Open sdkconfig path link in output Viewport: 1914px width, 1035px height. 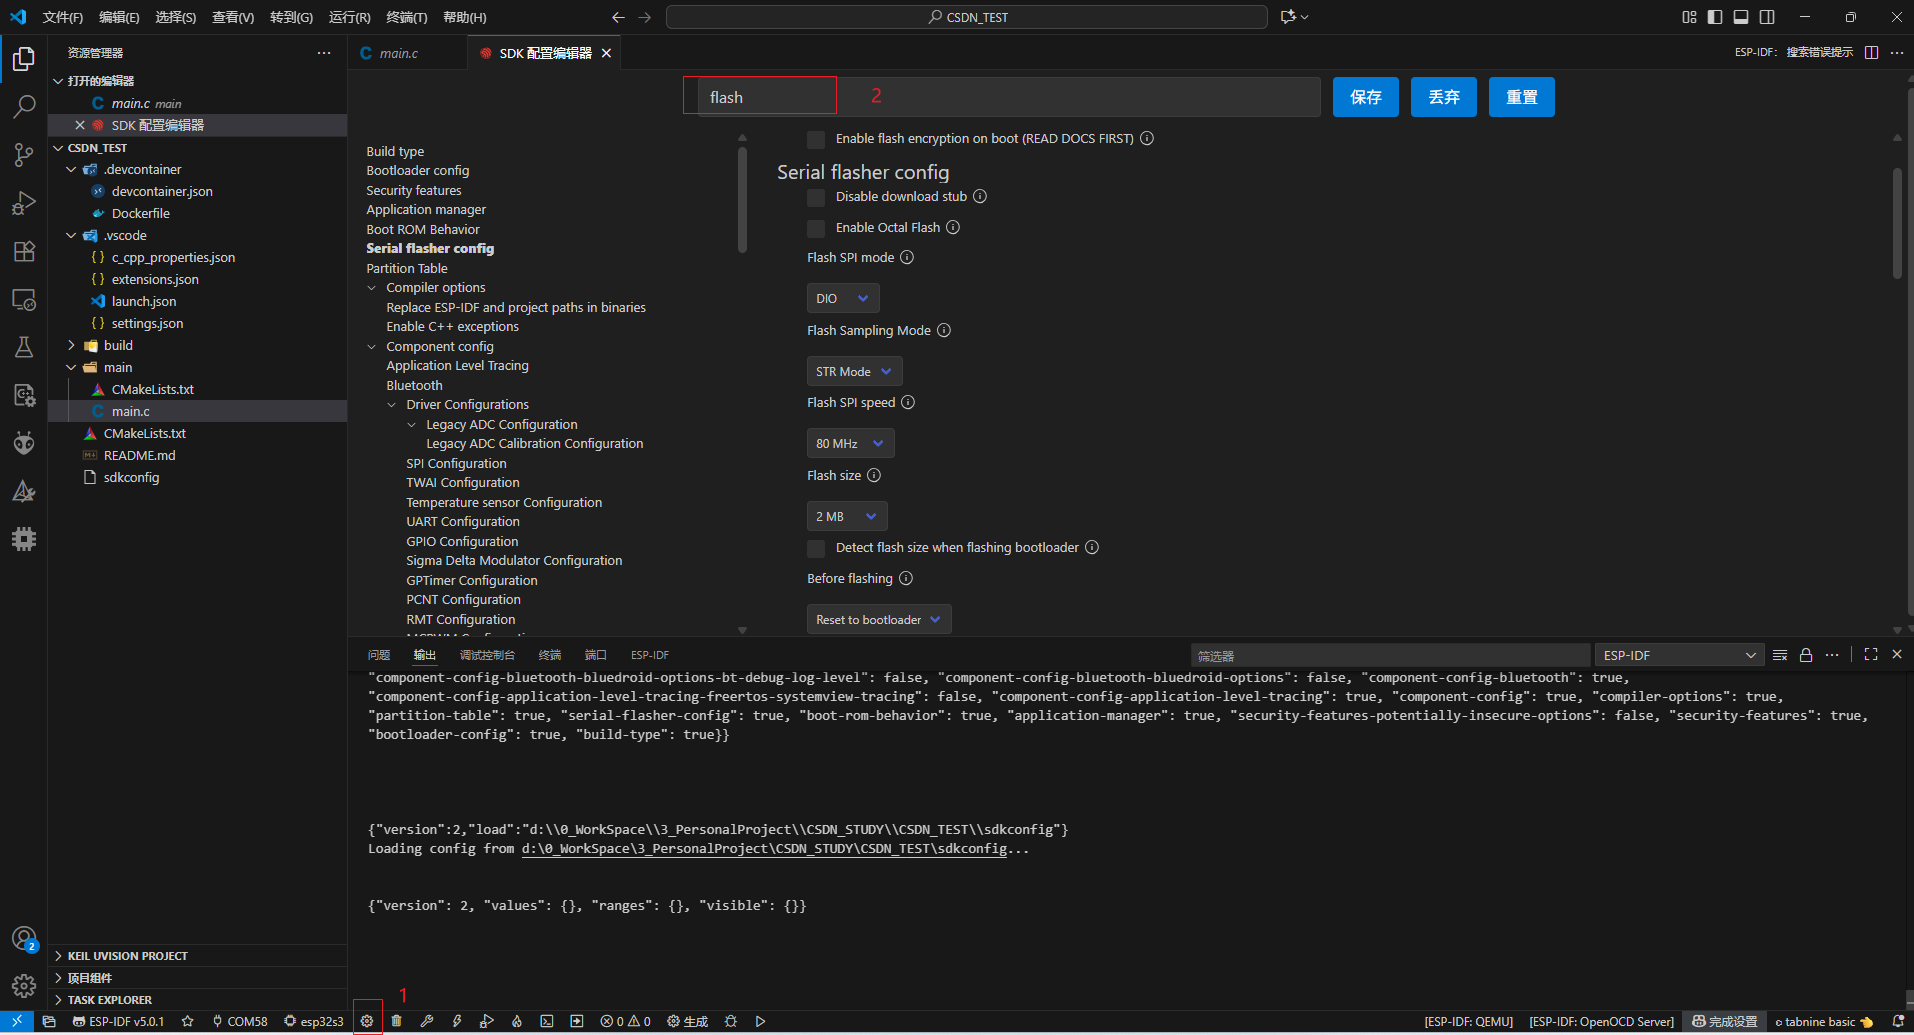point(764,849)
